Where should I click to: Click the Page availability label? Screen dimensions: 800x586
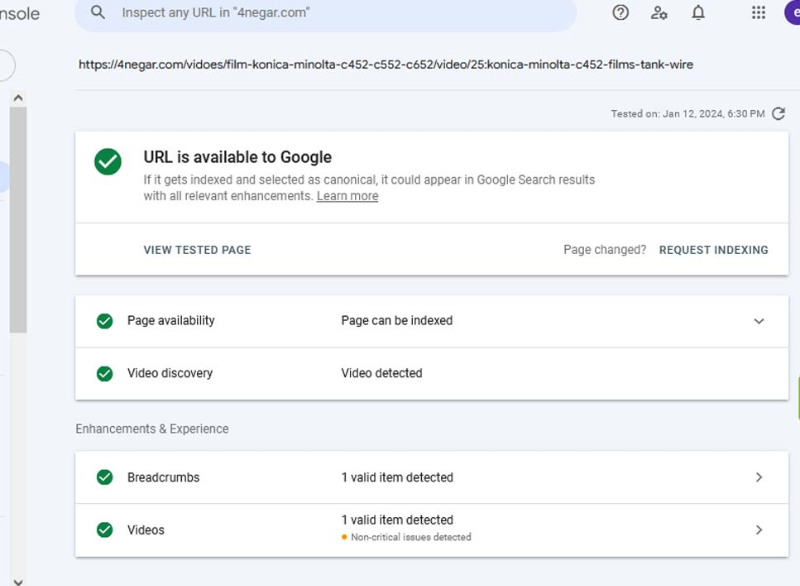[x=171, y=320]
